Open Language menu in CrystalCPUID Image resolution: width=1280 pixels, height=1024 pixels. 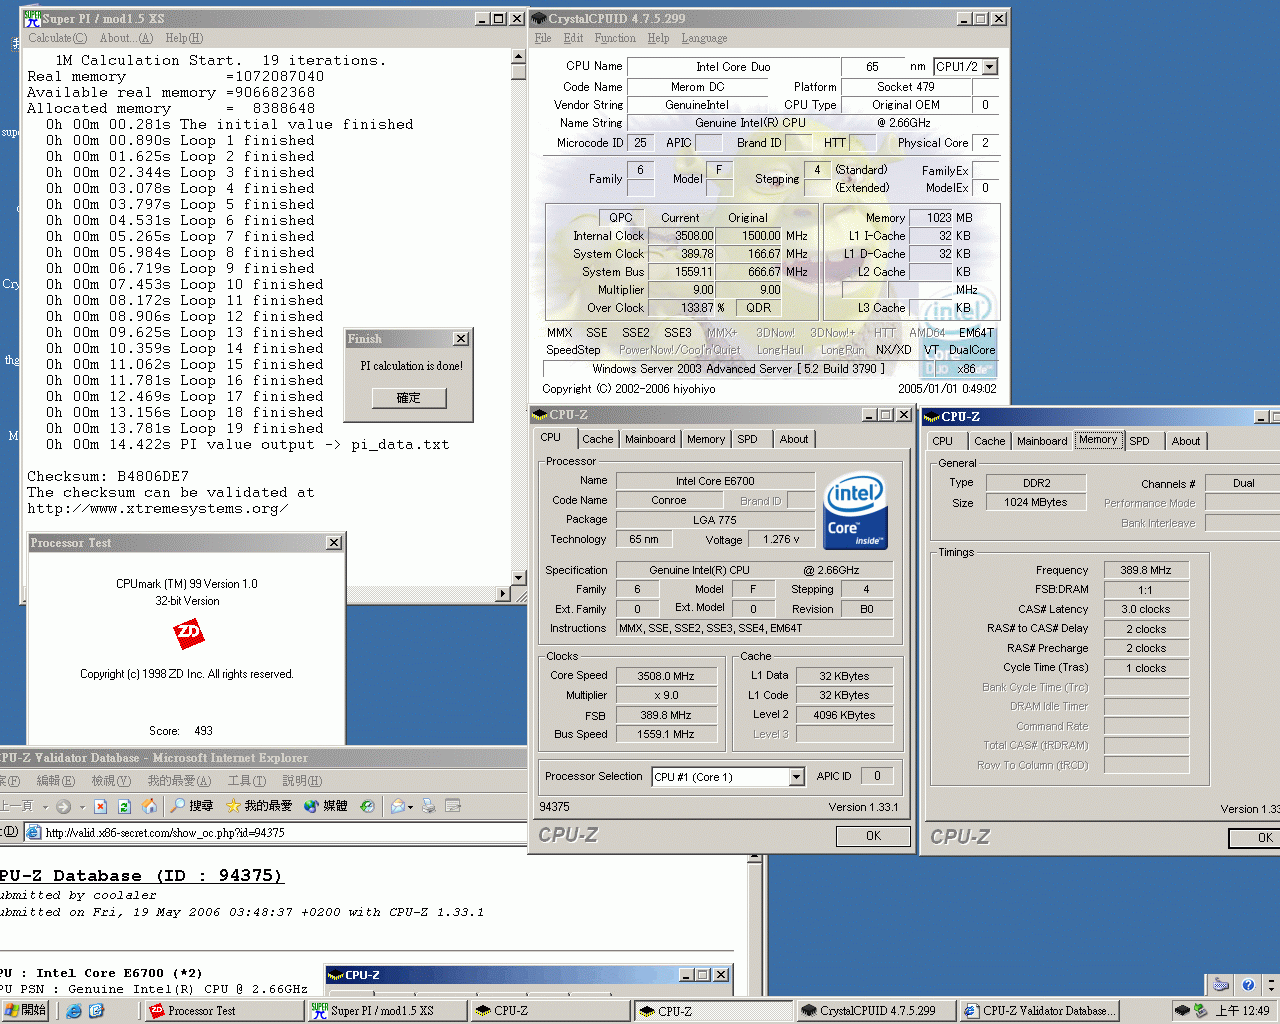(x=704, y=38)
